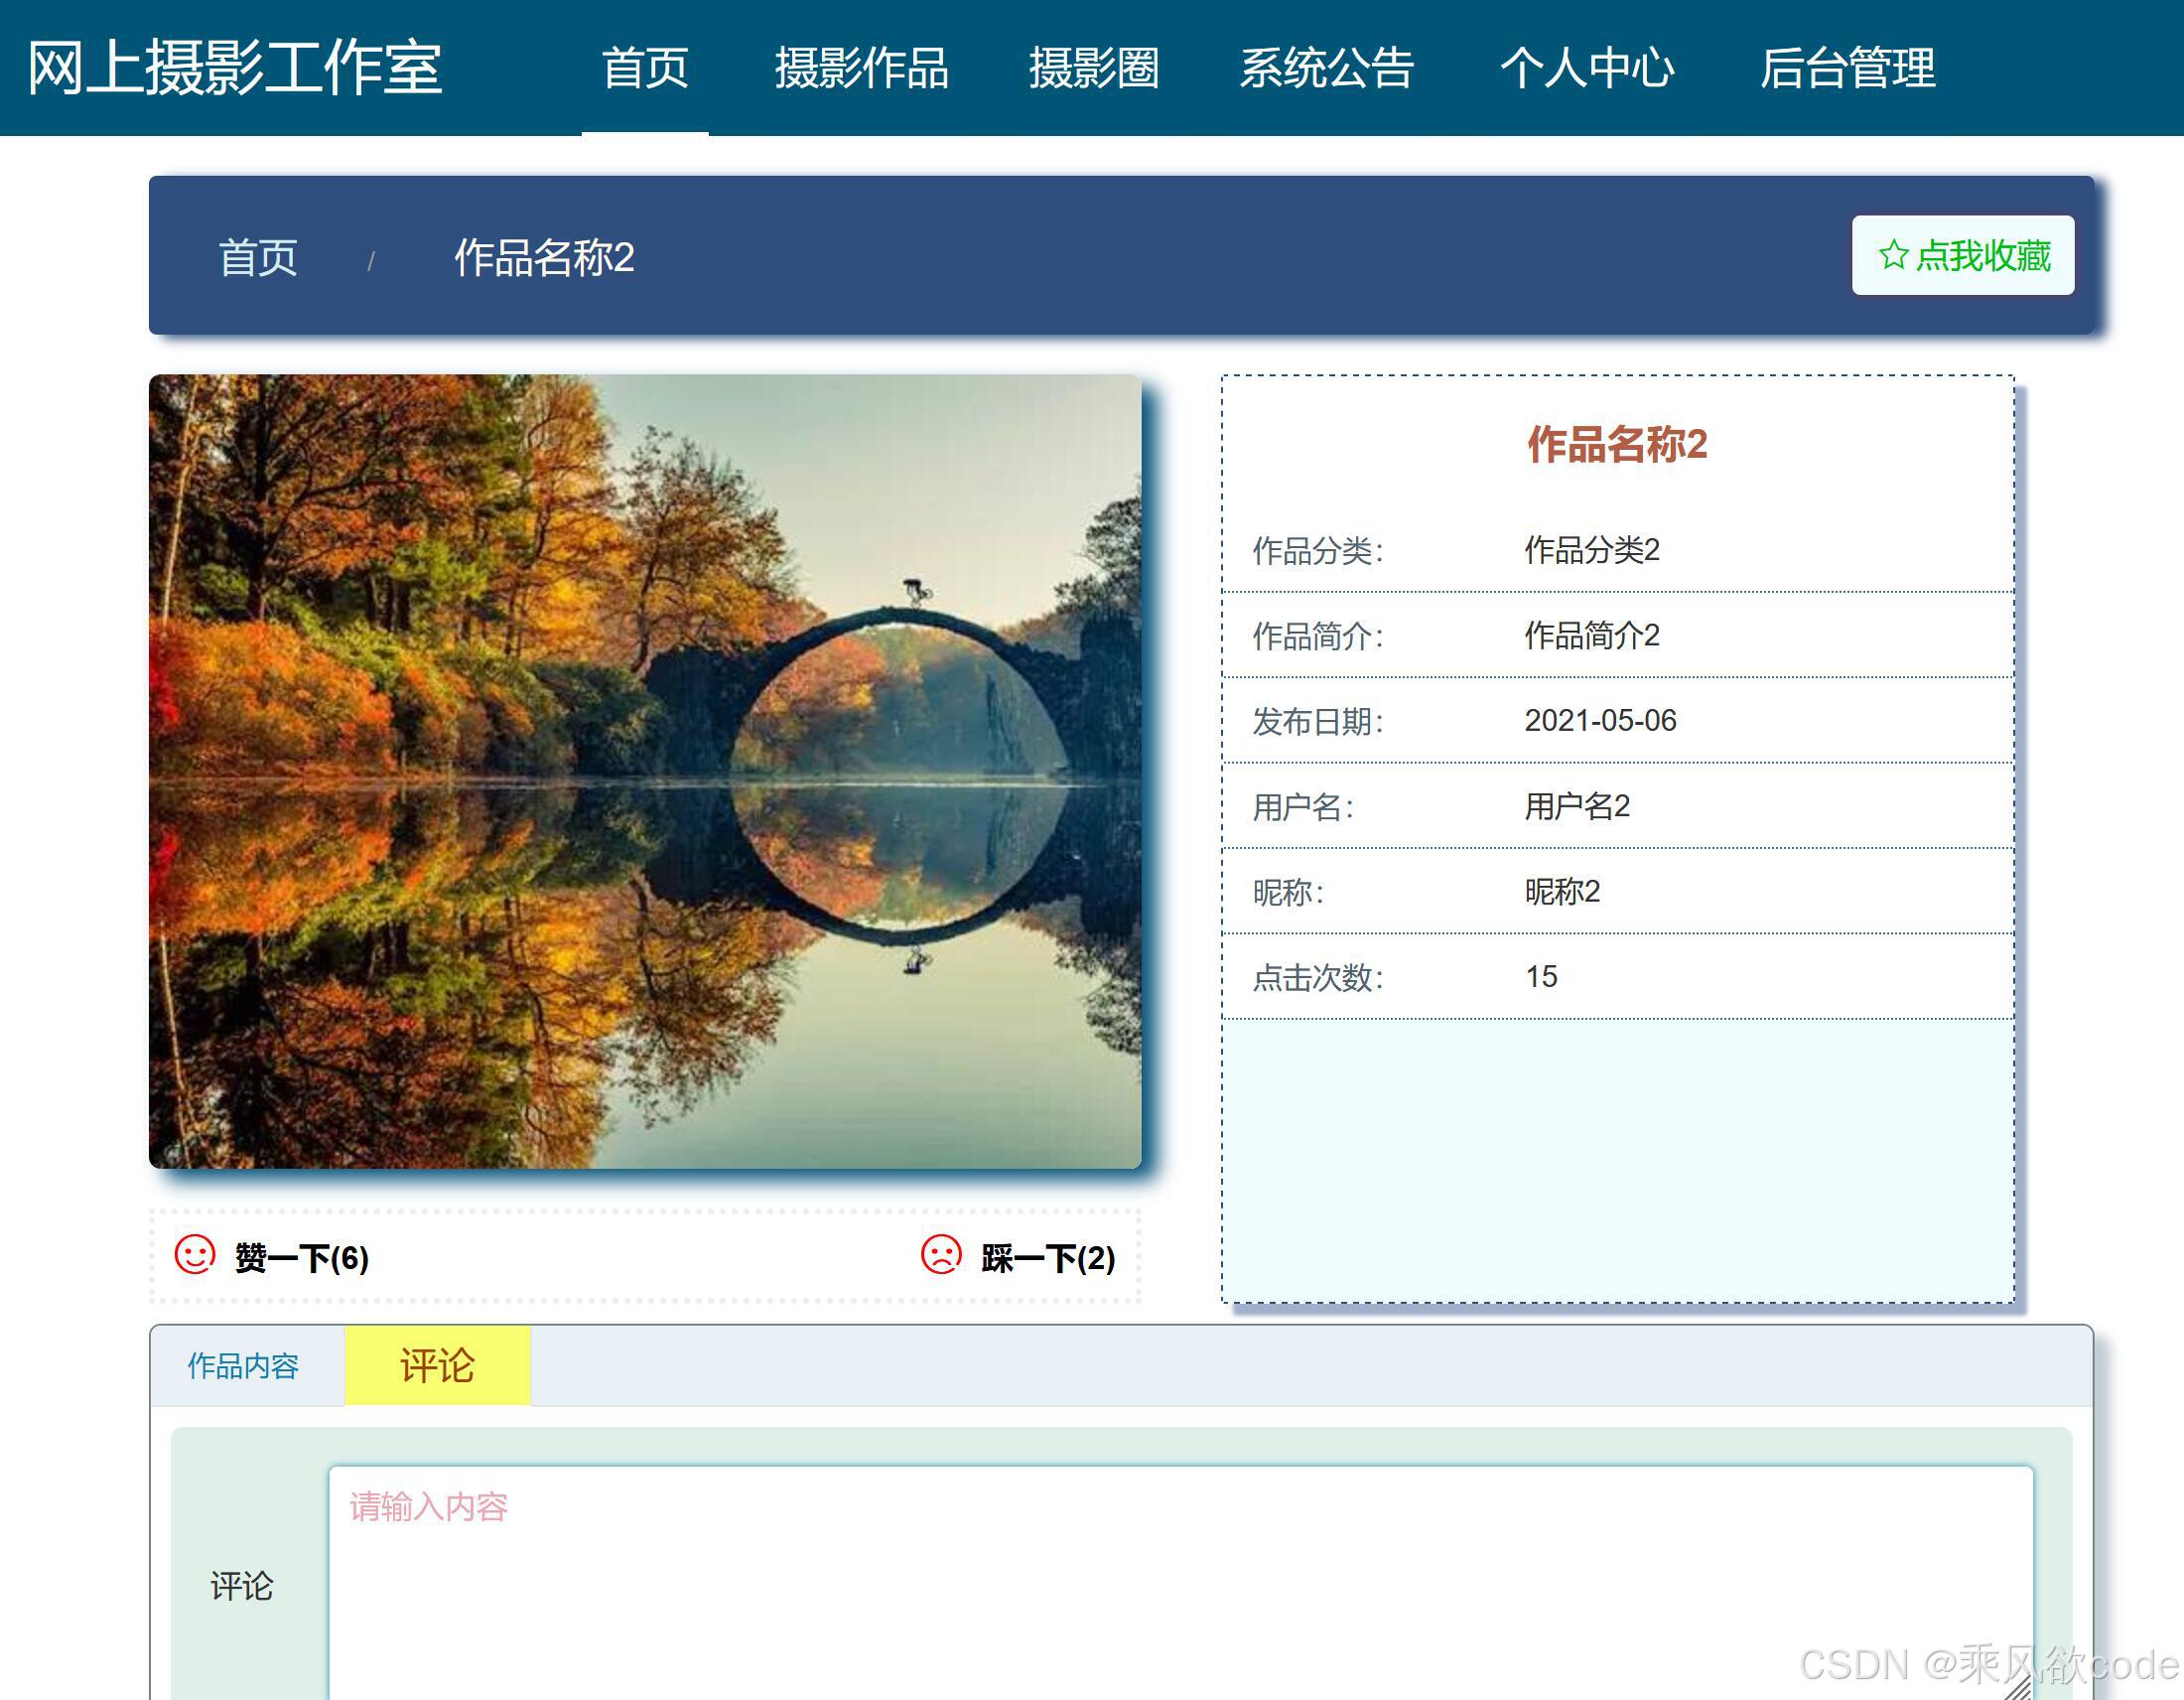The image size is (2184, 1700).
Task: Click the site title 网上摄影工作室
Action: click(235, 68)
